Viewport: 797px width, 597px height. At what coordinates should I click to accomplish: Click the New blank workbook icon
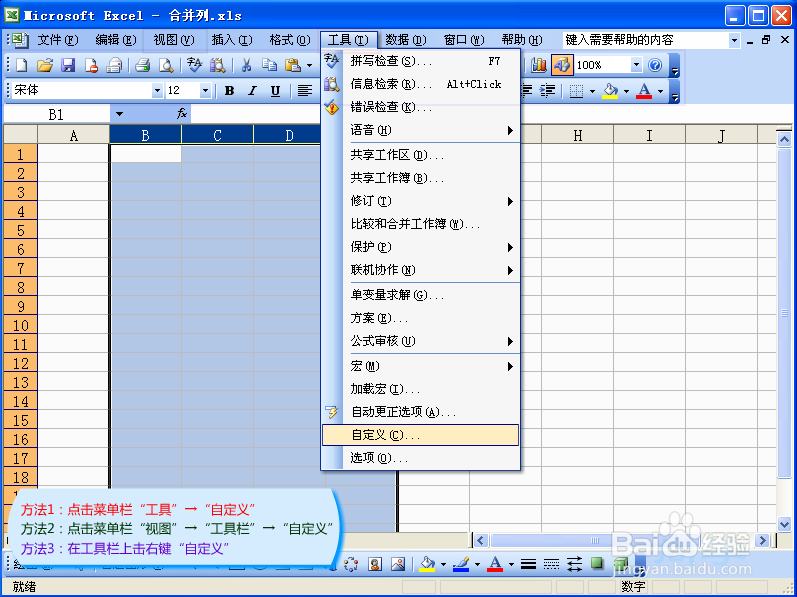(x=22, y=65)
